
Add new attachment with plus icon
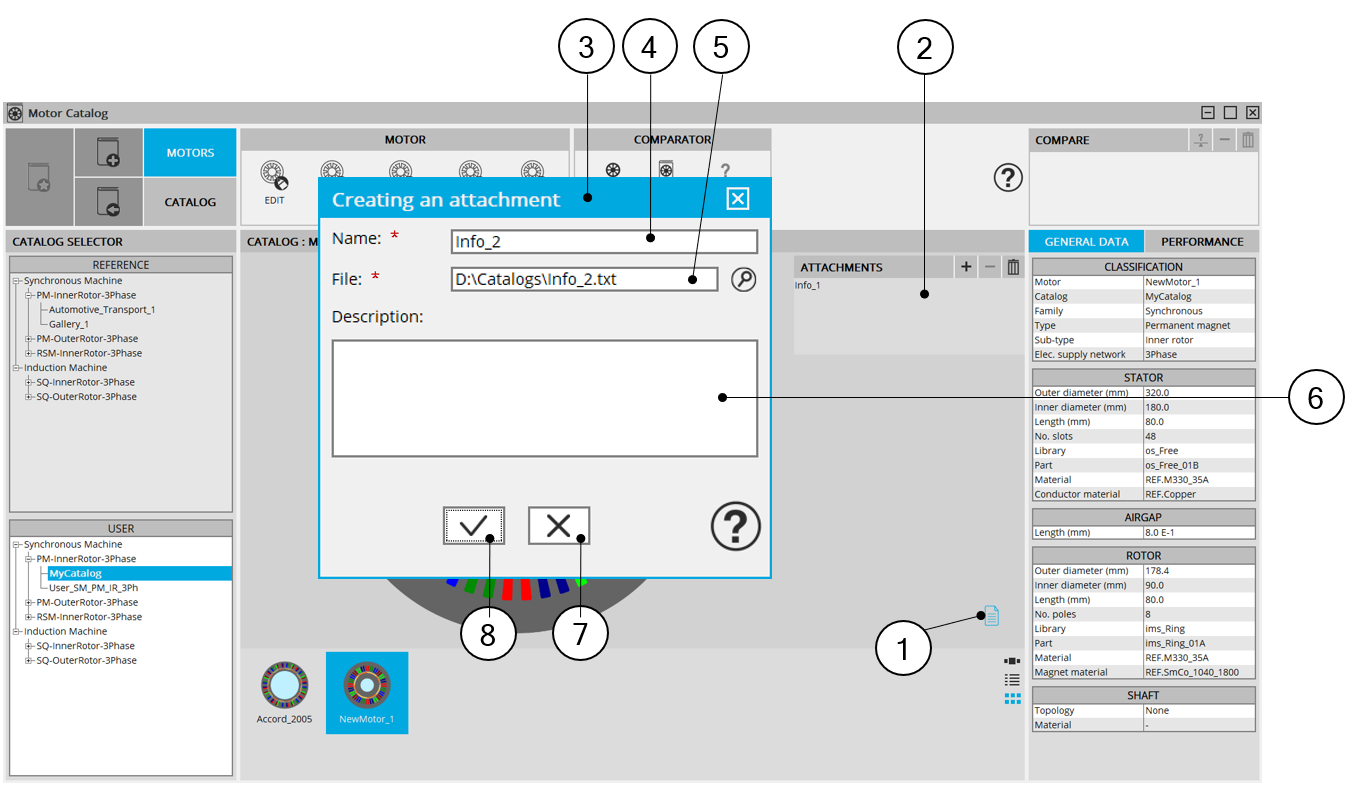pyautogui.click(x=966, y=267)
